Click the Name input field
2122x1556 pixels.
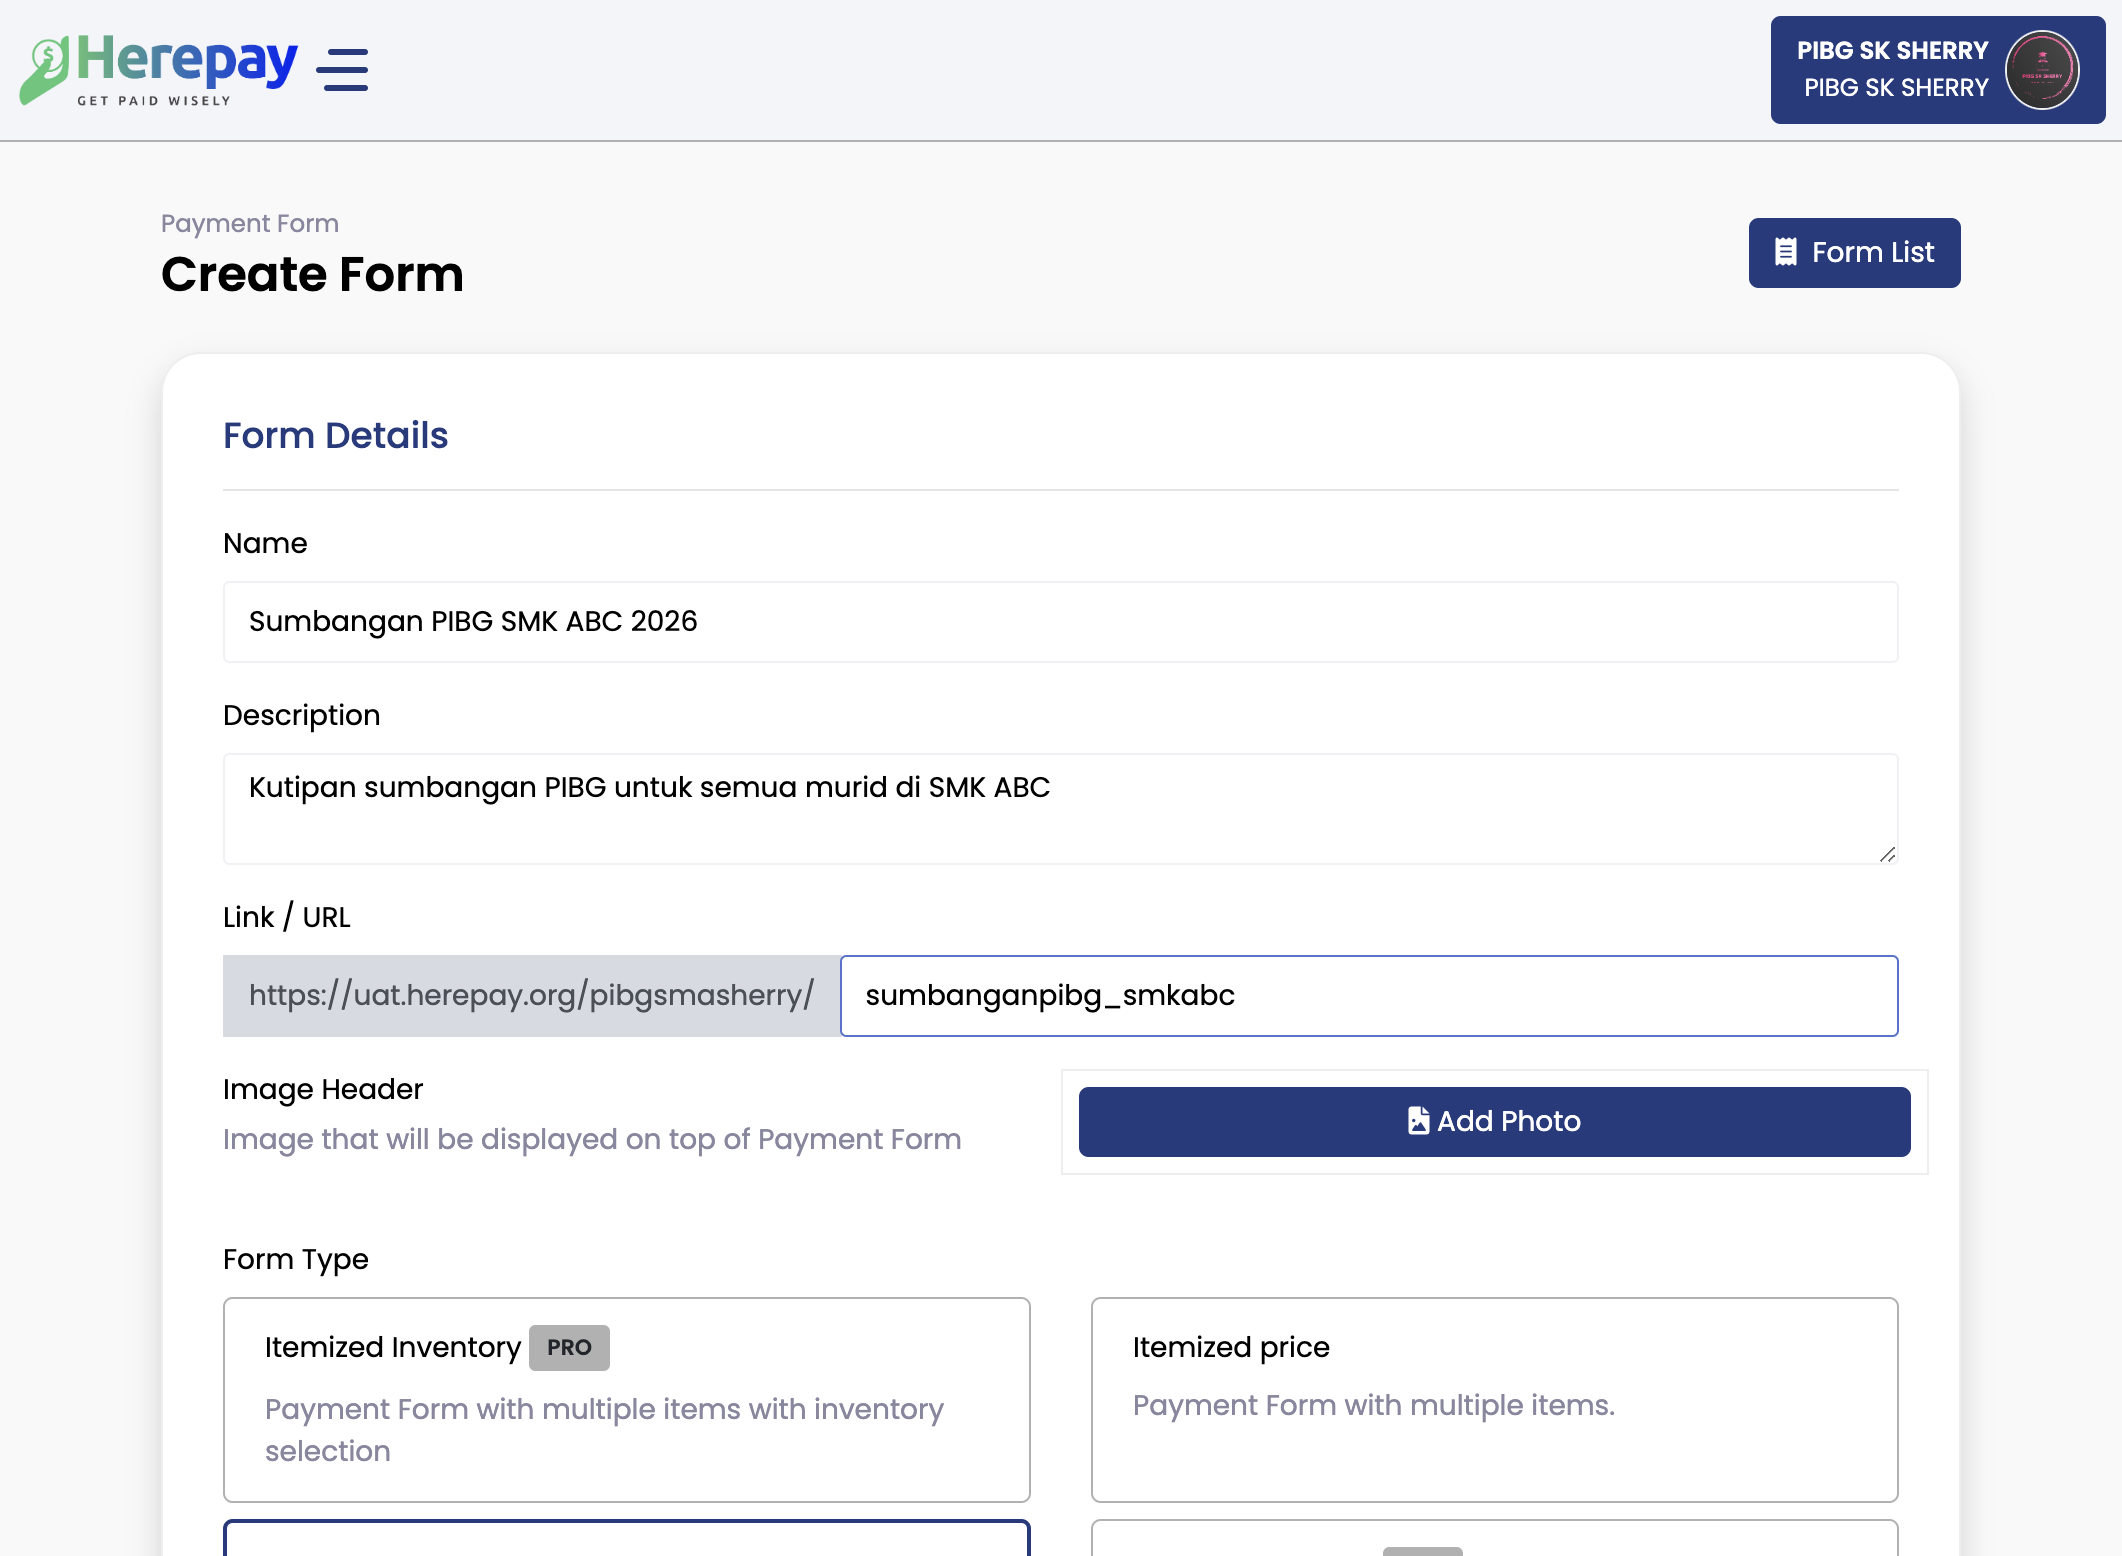[x=1060, y=622]
